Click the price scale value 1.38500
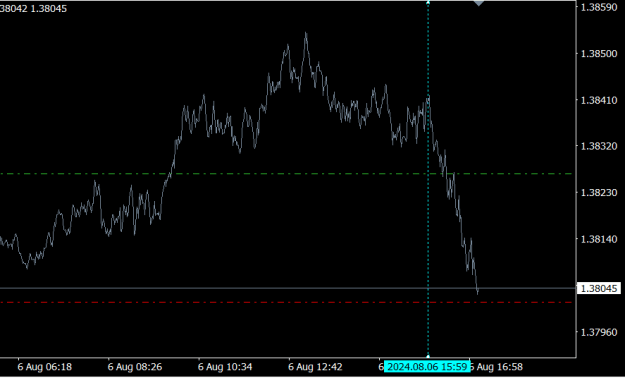This screenshot has width=625, height=378. [599, 54]
